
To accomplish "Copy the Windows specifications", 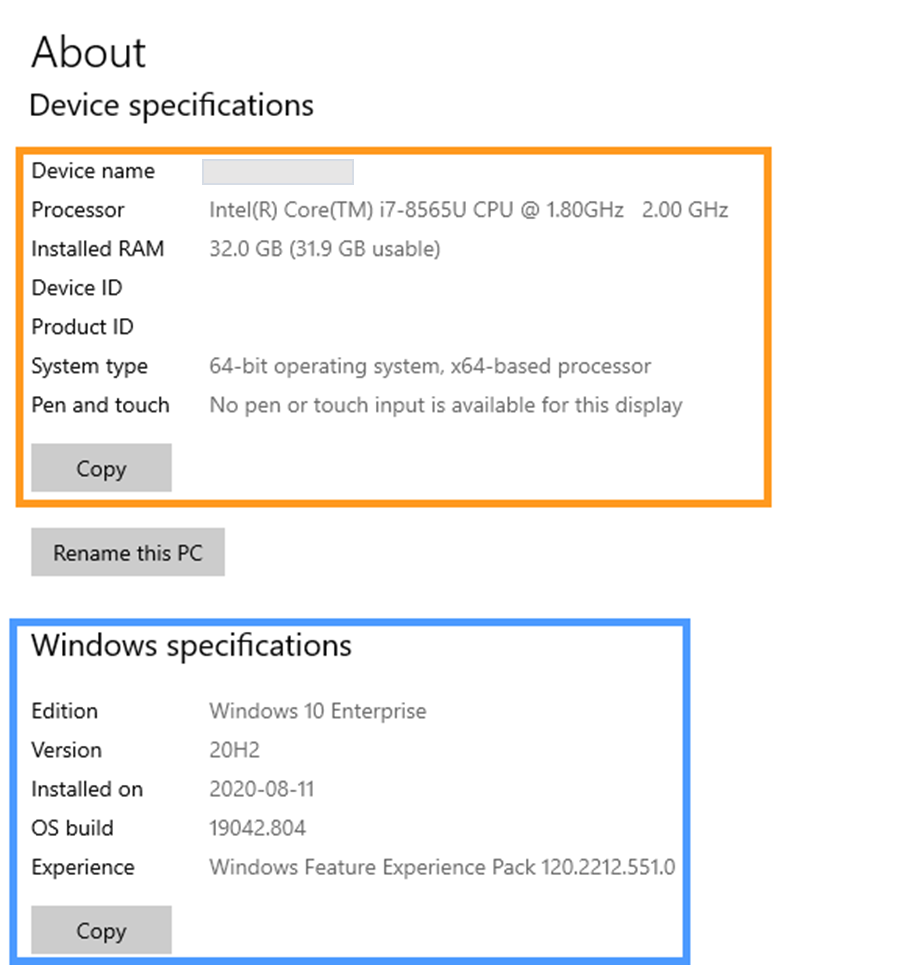I will tap(101, 930).
